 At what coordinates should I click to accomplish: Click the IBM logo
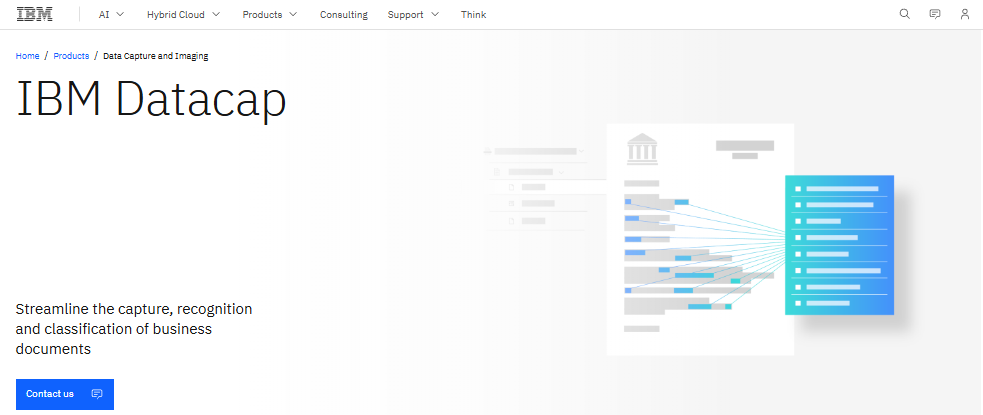(34, 14)
